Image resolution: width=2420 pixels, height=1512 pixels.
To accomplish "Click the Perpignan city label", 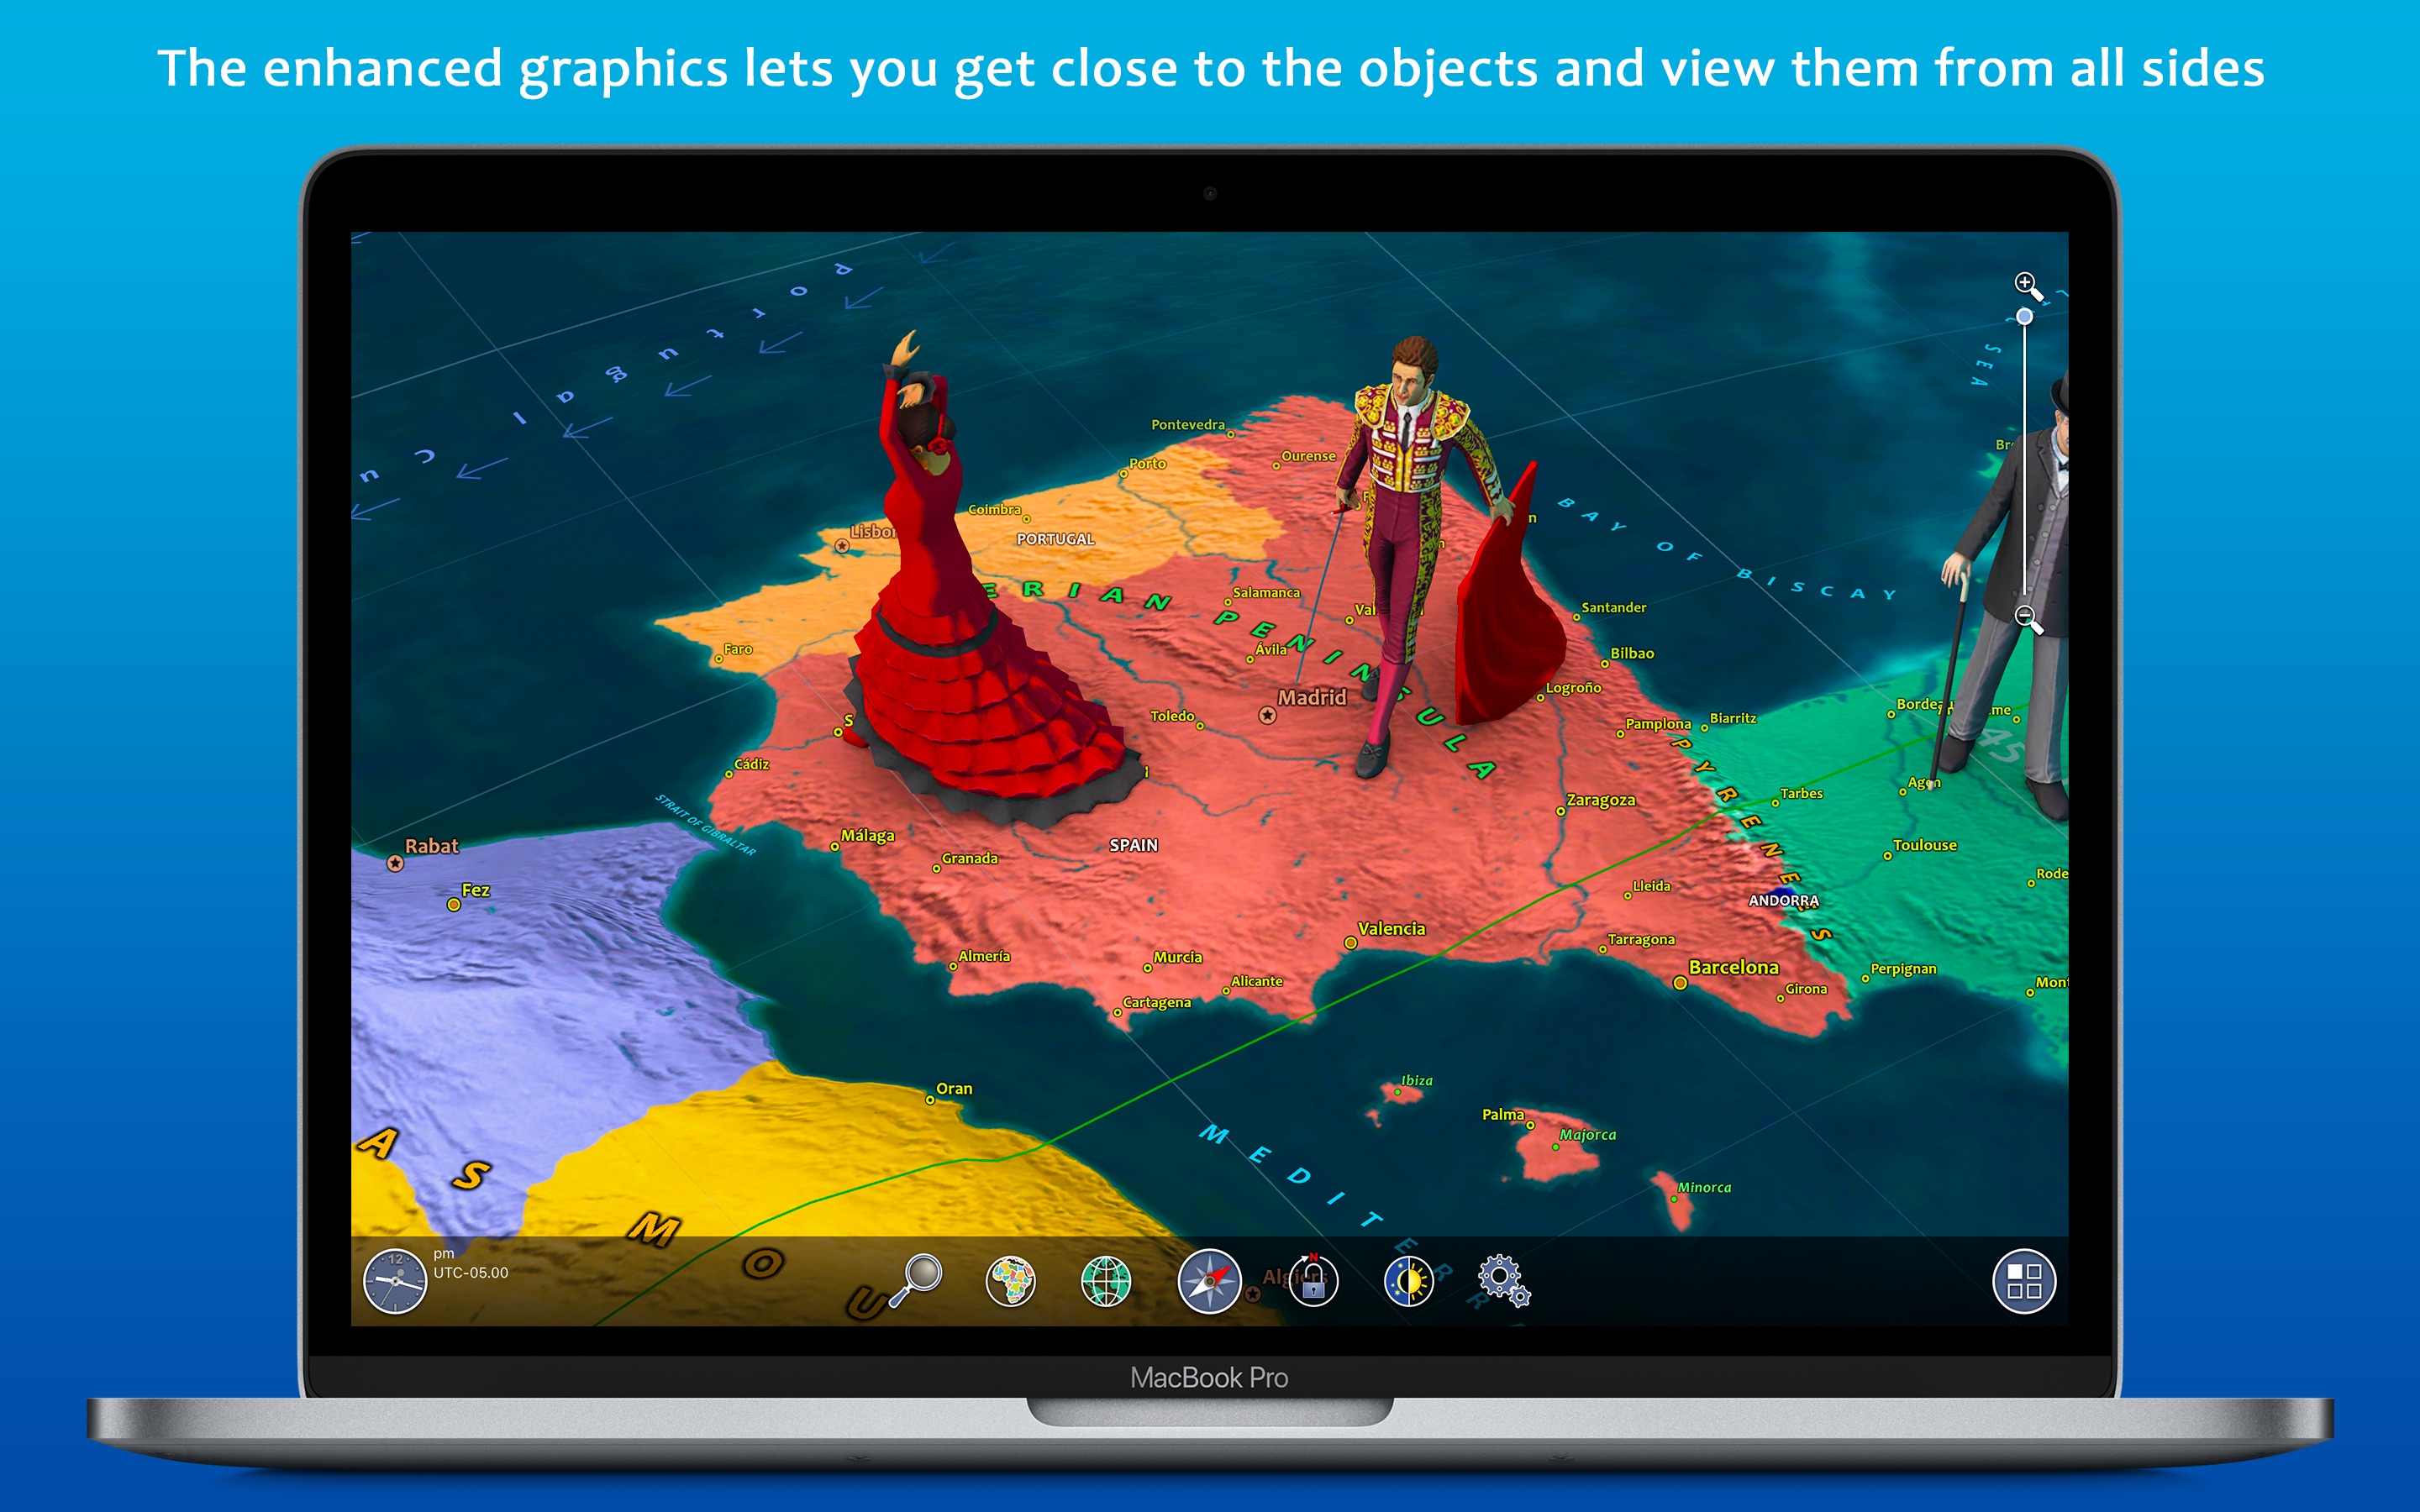I will [x=1903, y=969].
